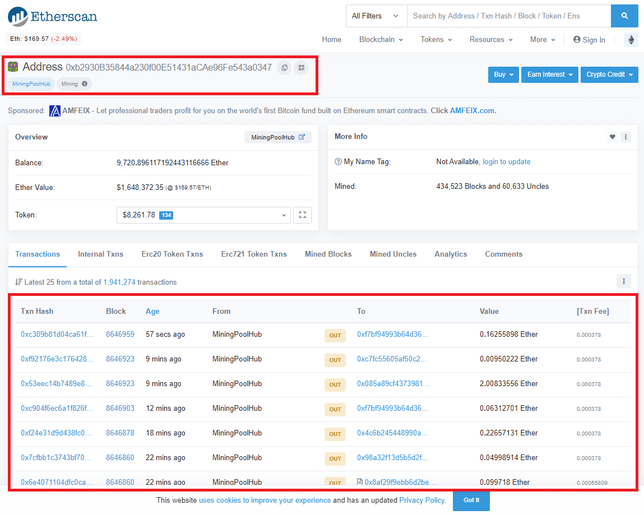Open the All Filters dropdown
The image size is (644, 515).
375,16
